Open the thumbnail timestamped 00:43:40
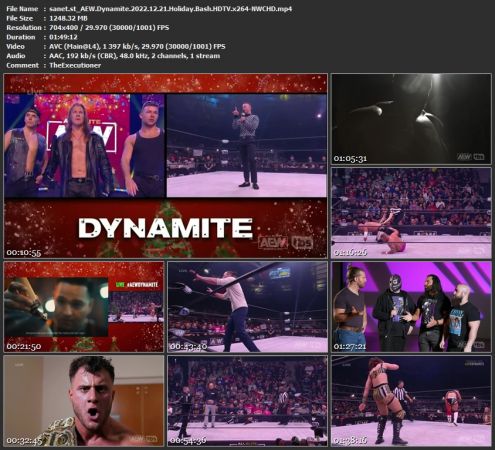 point(248,307)
